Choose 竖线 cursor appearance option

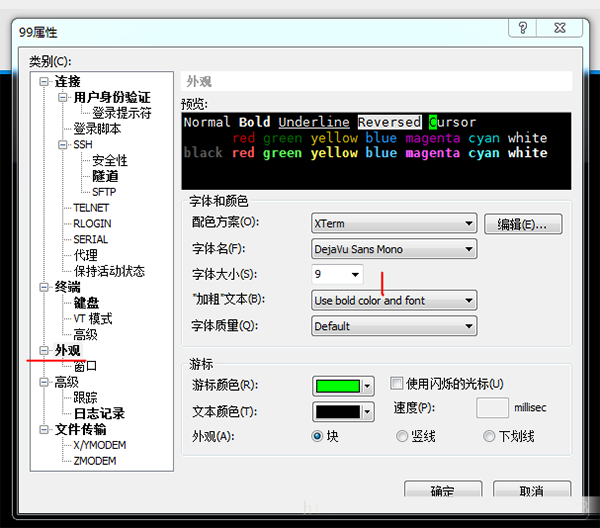[402, 436]
